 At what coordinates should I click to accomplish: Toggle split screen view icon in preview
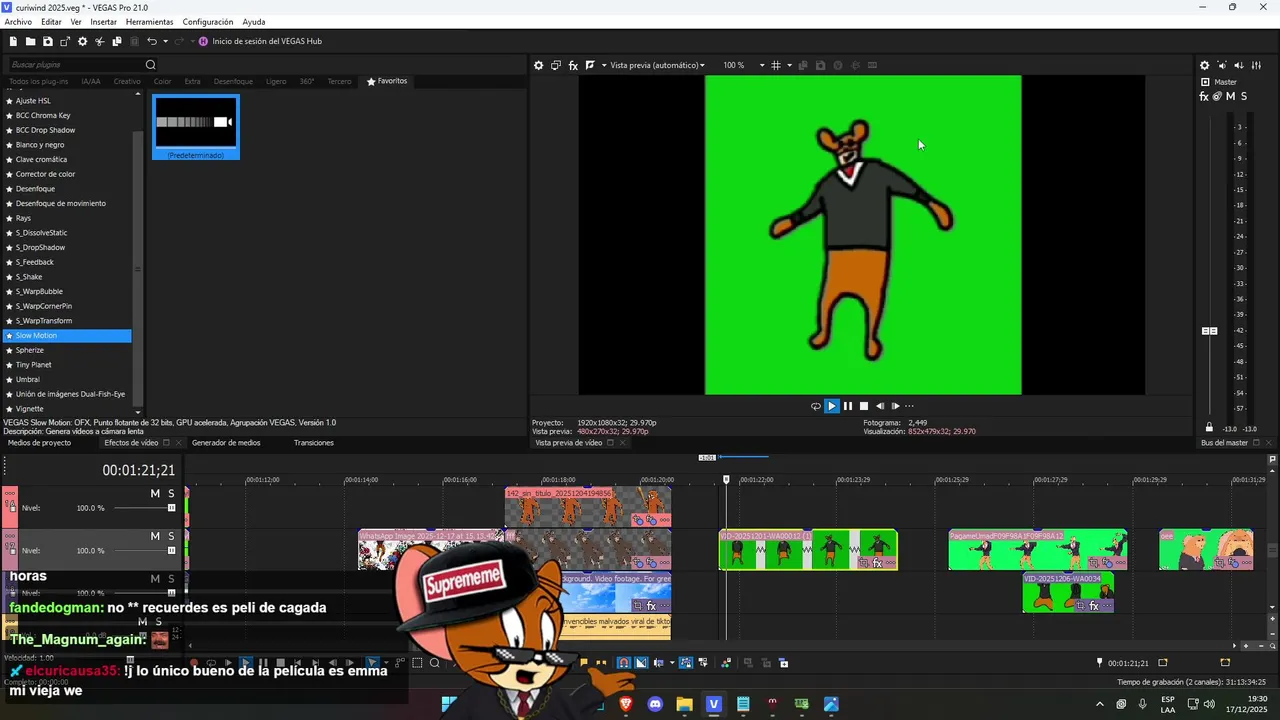coord(590,65)
